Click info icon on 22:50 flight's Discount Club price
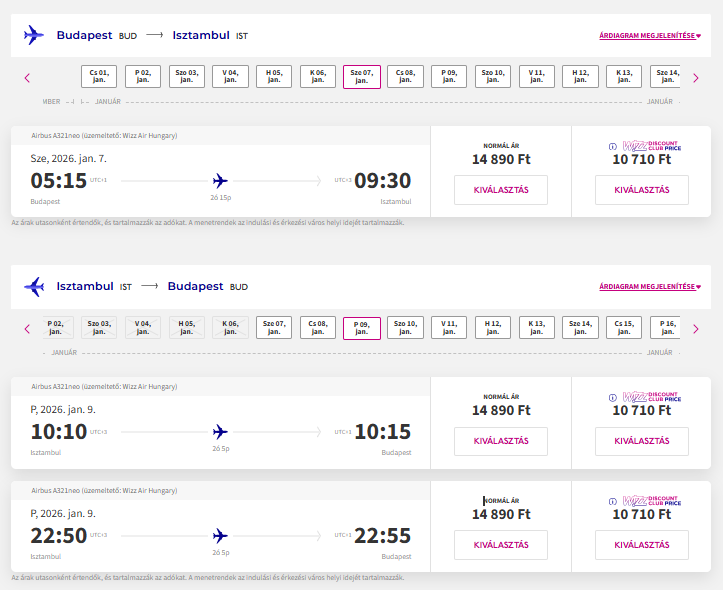Viewport: 723px width, 590px height. pyautogui.click(x=612, y=501)
